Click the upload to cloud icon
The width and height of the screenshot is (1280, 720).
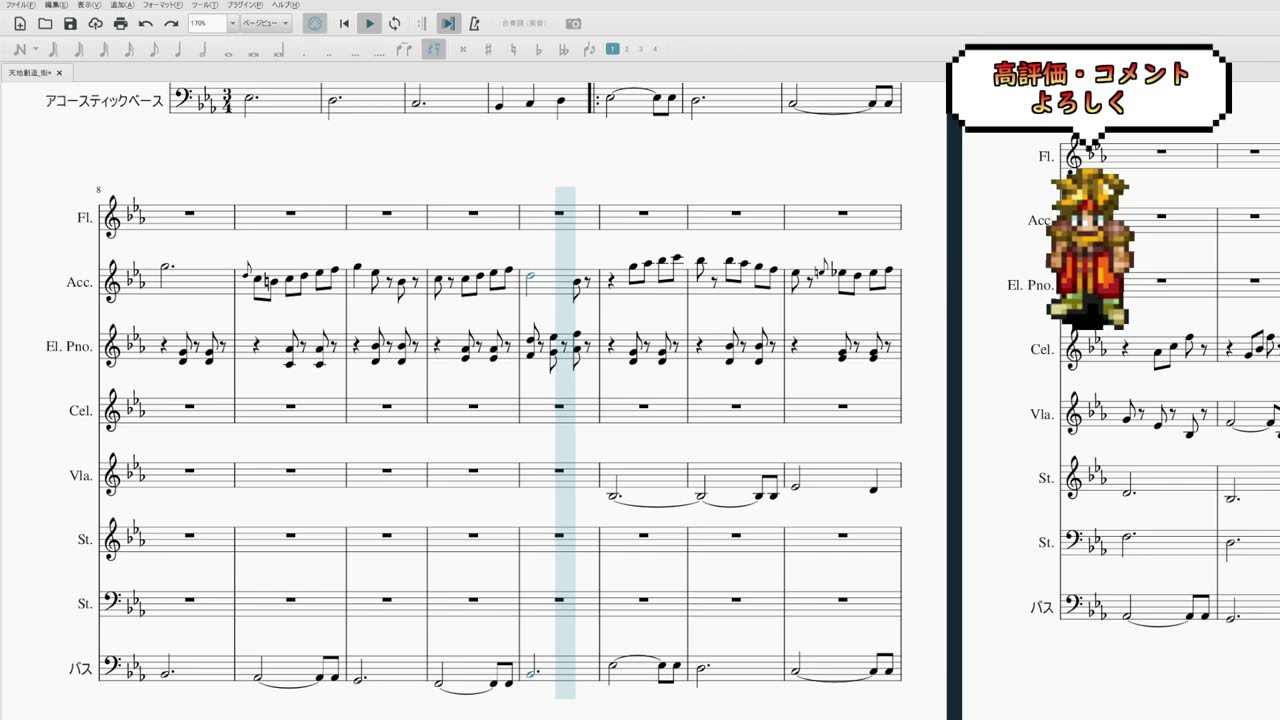point(95,23)
